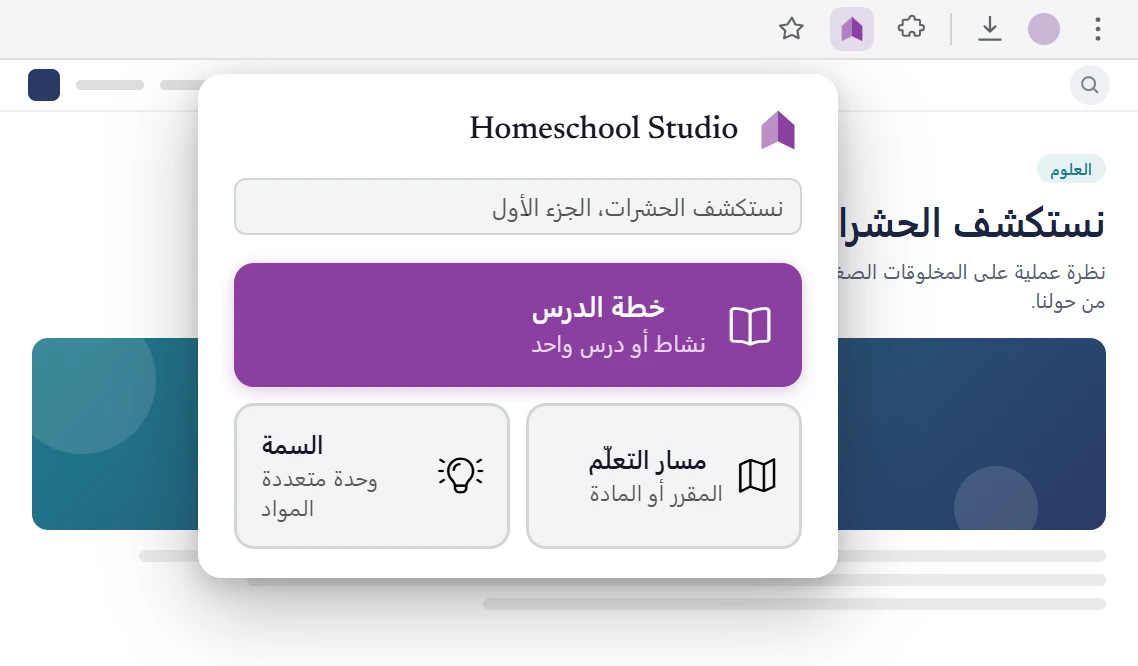The image size is (1138, 666).
Task: Click the lesson title input field
Action: point(517,207)
